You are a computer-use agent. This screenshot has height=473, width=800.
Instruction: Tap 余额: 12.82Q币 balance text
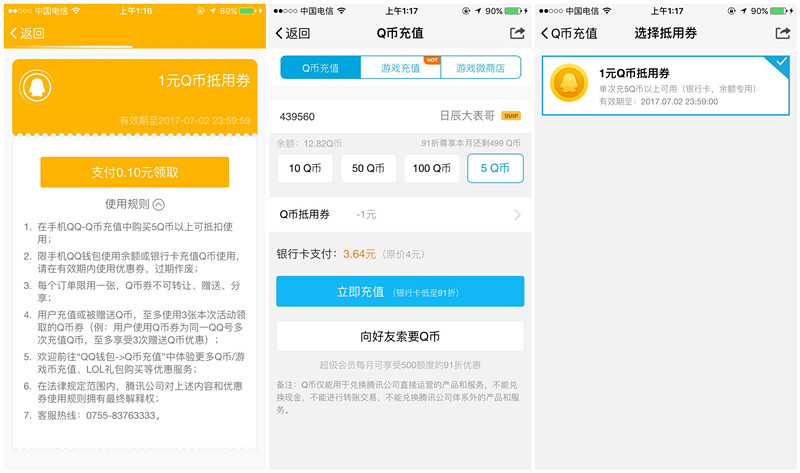click(309, 143)
